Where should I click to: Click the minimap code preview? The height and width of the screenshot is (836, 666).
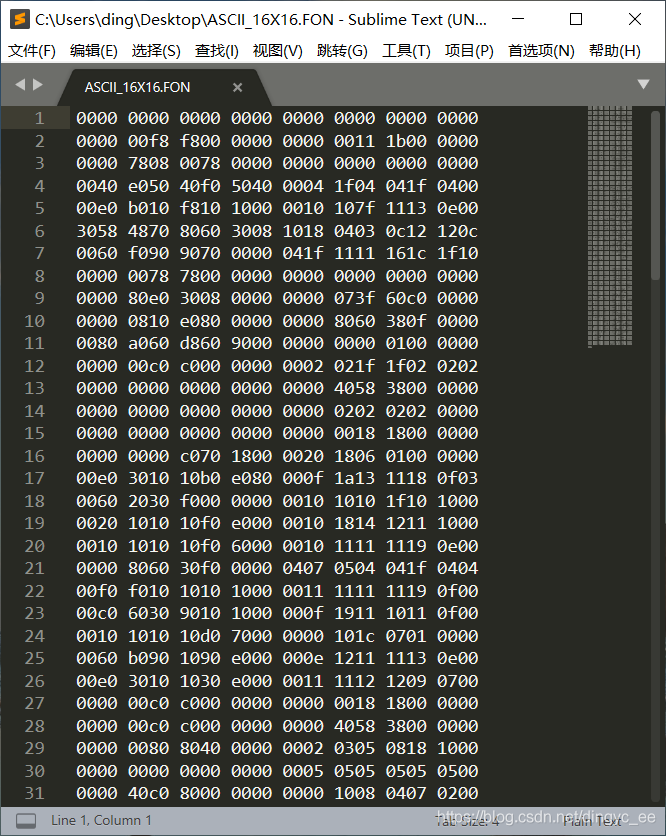tap(610, 227)
